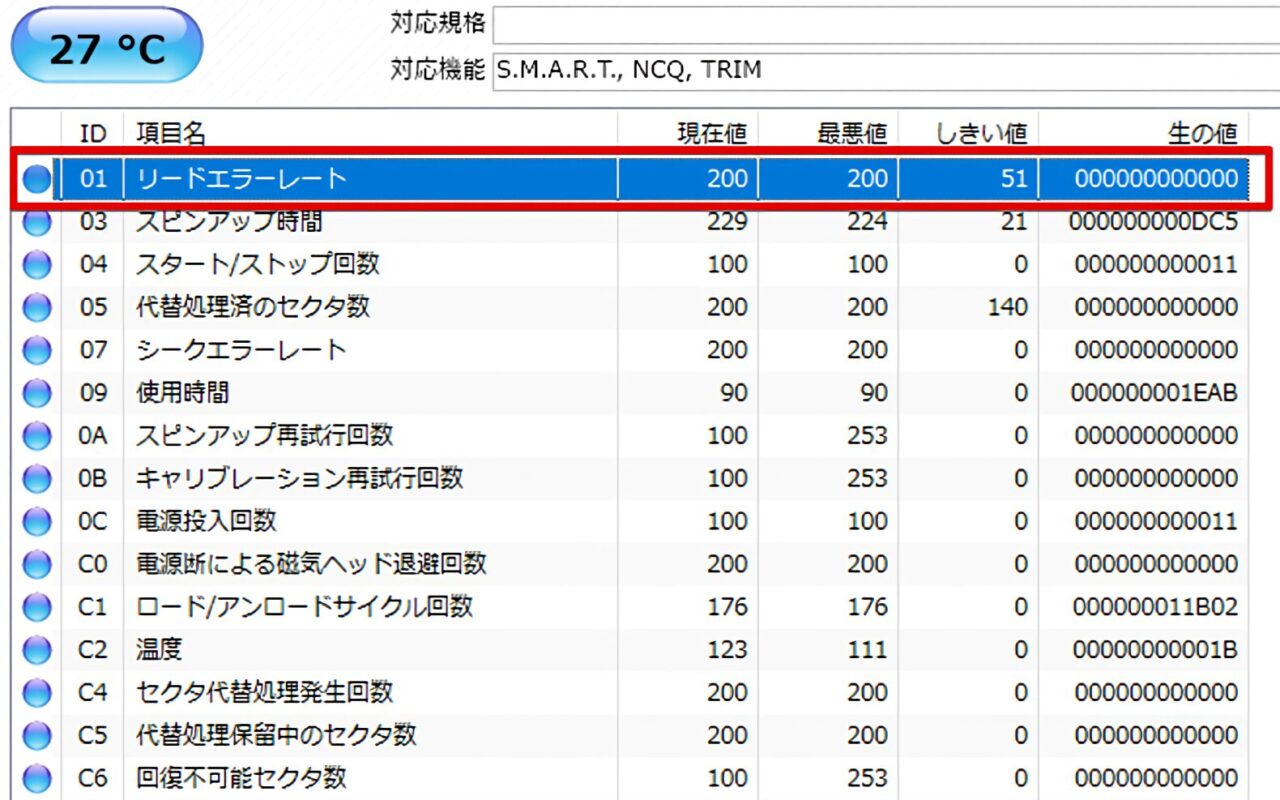Click worst value 224
Screen dimensions: 1280x800
(867, 222)
